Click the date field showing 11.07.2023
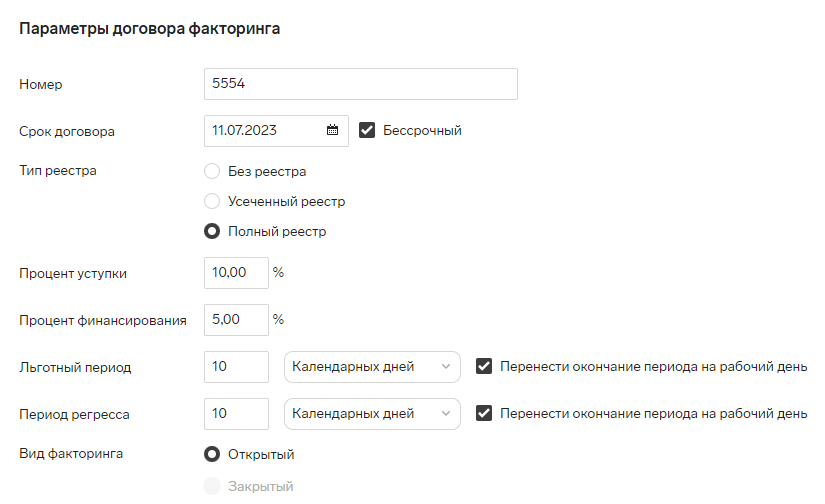825x504 pixels. [276, 130]
